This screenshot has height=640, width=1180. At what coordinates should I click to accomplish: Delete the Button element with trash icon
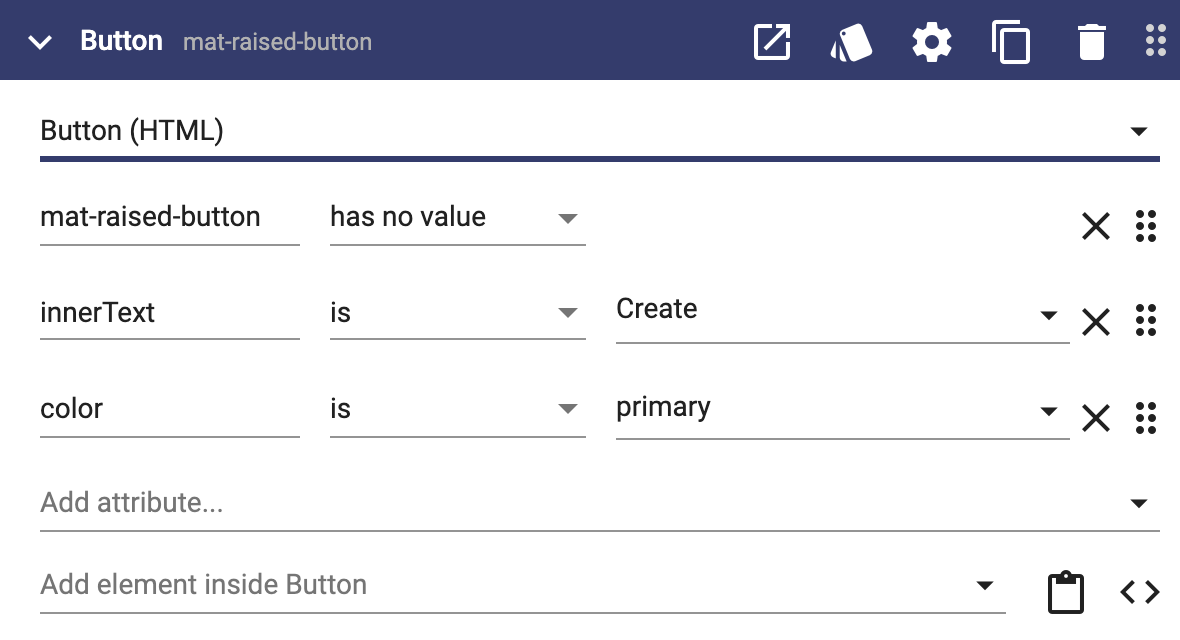click(x=1091, y=41)
